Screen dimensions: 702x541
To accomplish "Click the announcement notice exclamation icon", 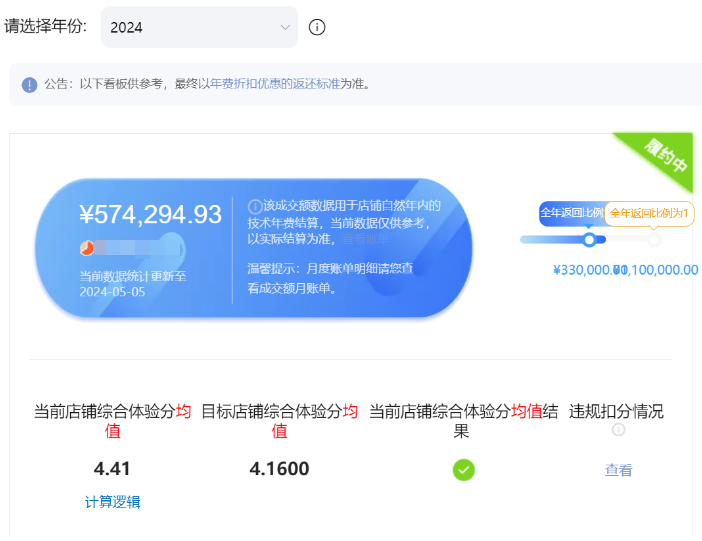I will click(29, 85).
